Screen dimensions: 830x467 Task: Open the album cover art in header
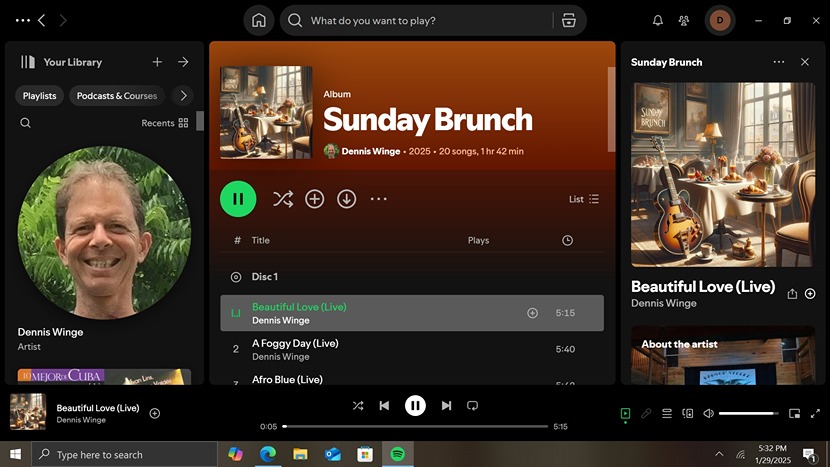(266, 112)
